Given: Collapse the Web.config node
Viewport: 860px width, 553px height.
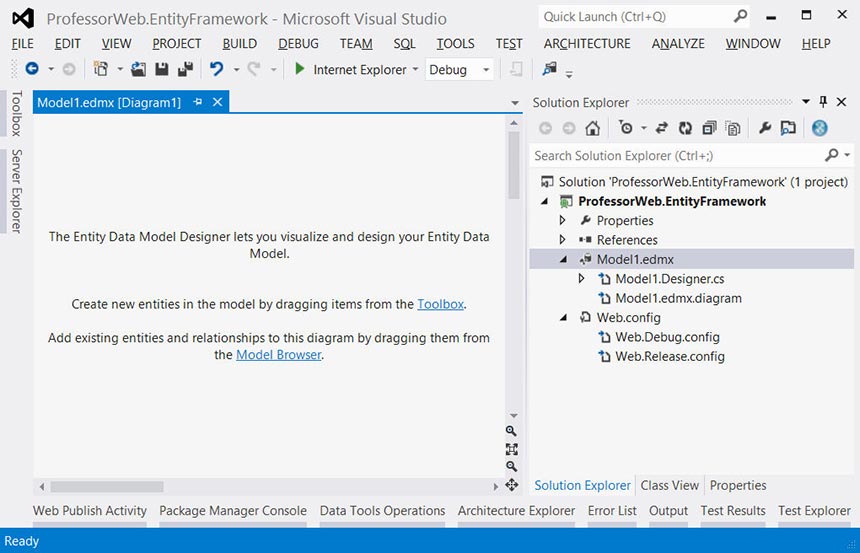Looking at the screenshot, I should [x=563, y=318].
